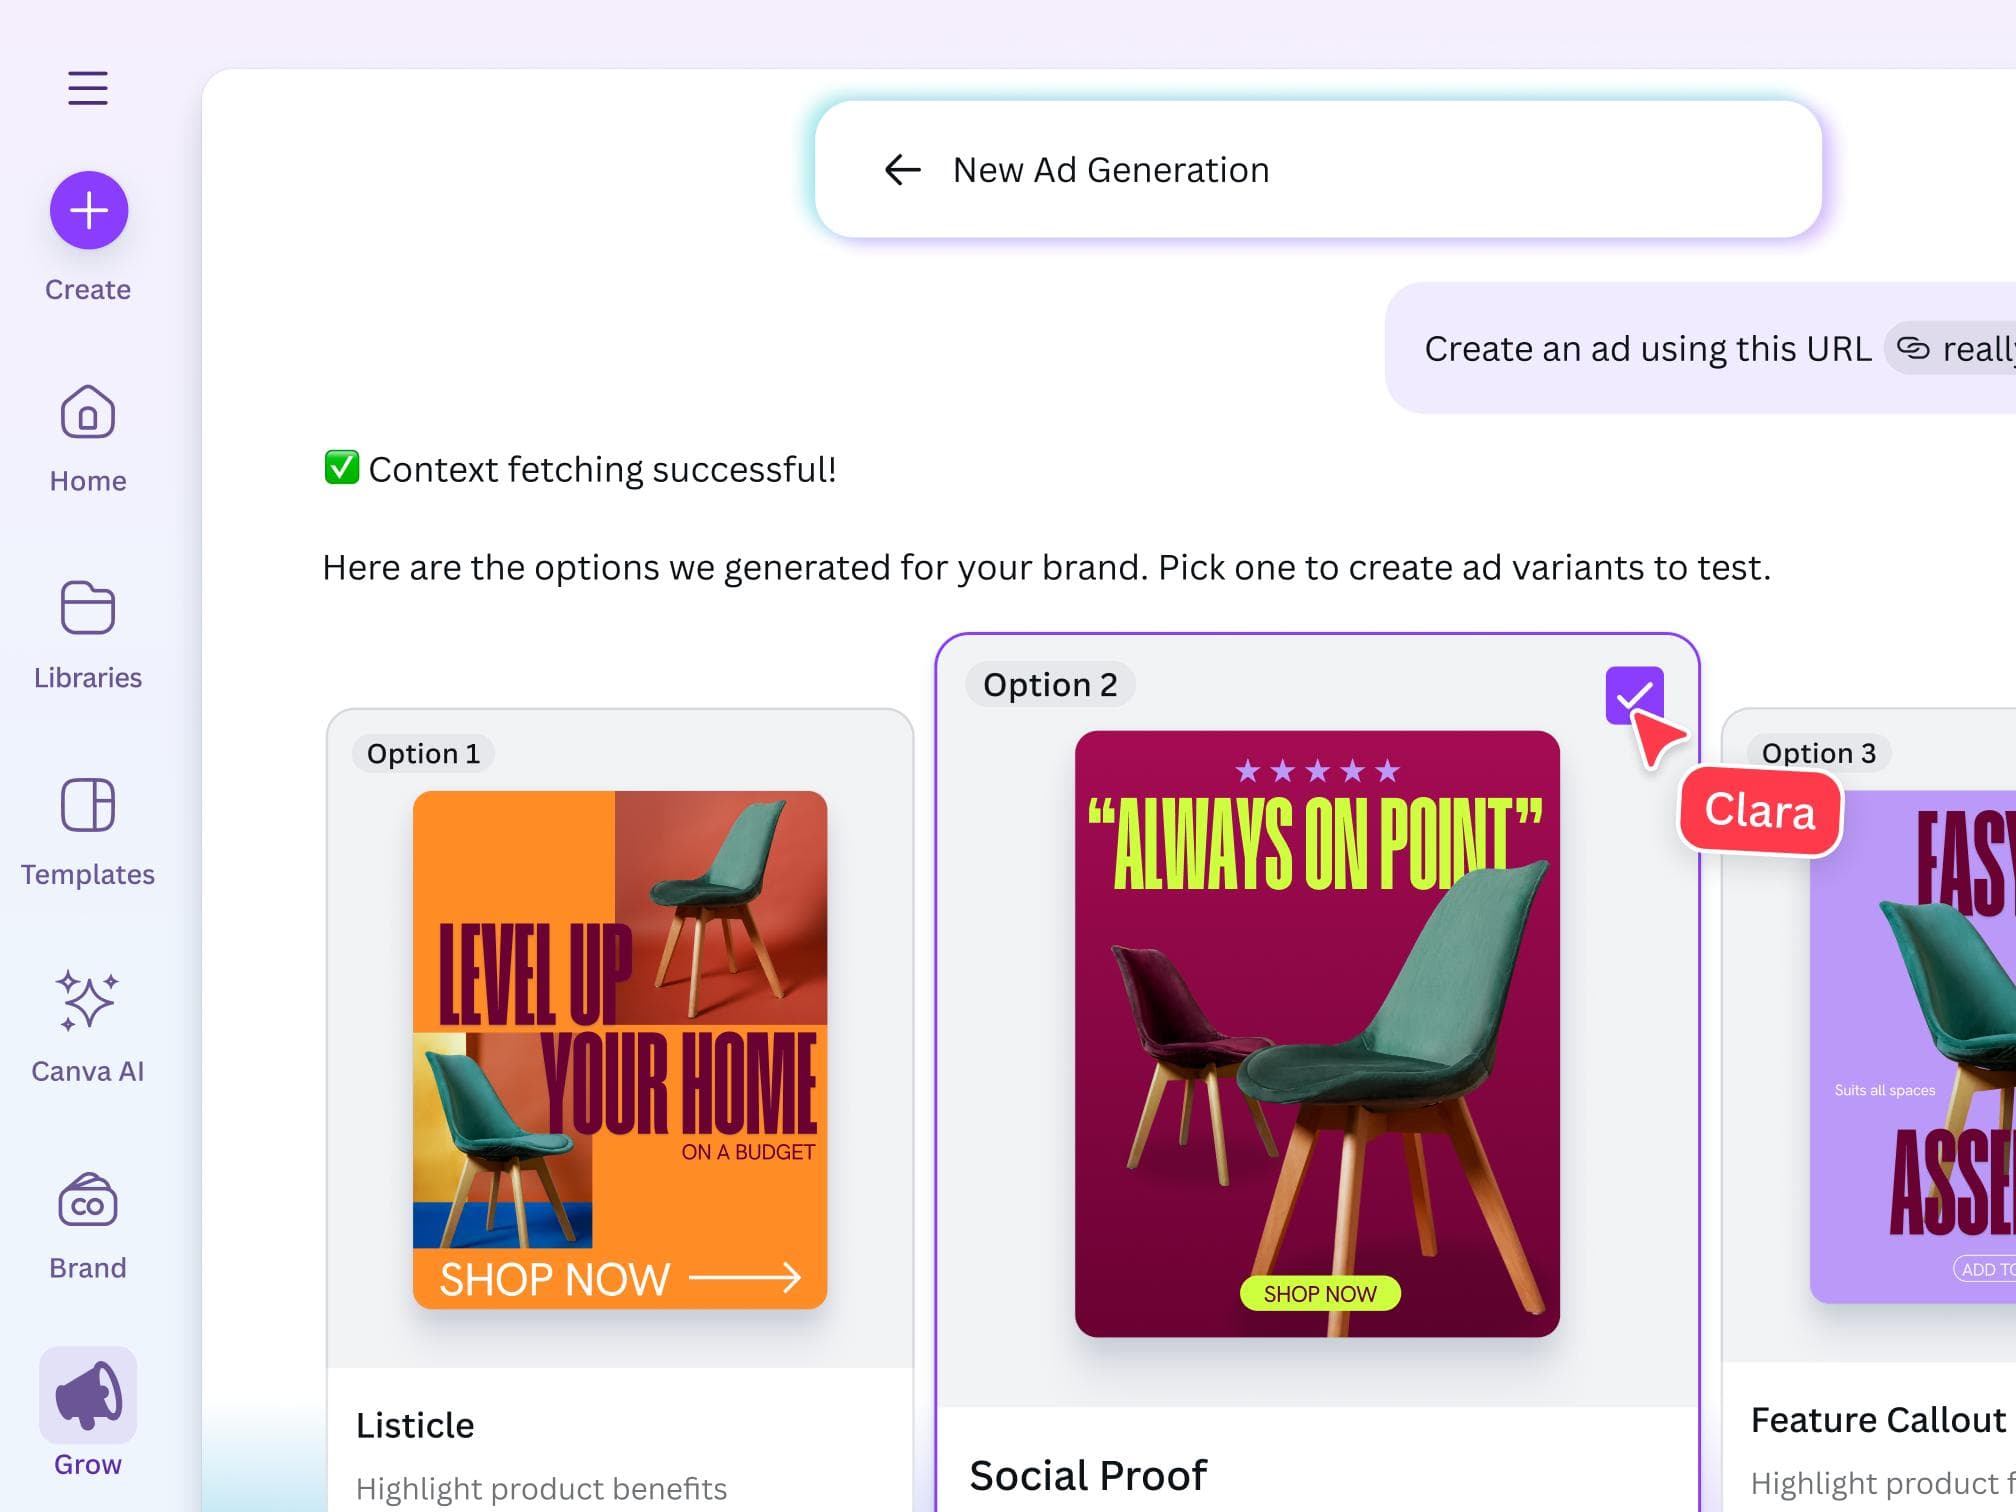Open the hamburger menu icon
Screen dimensions: 2016x1512
[88, 88]
